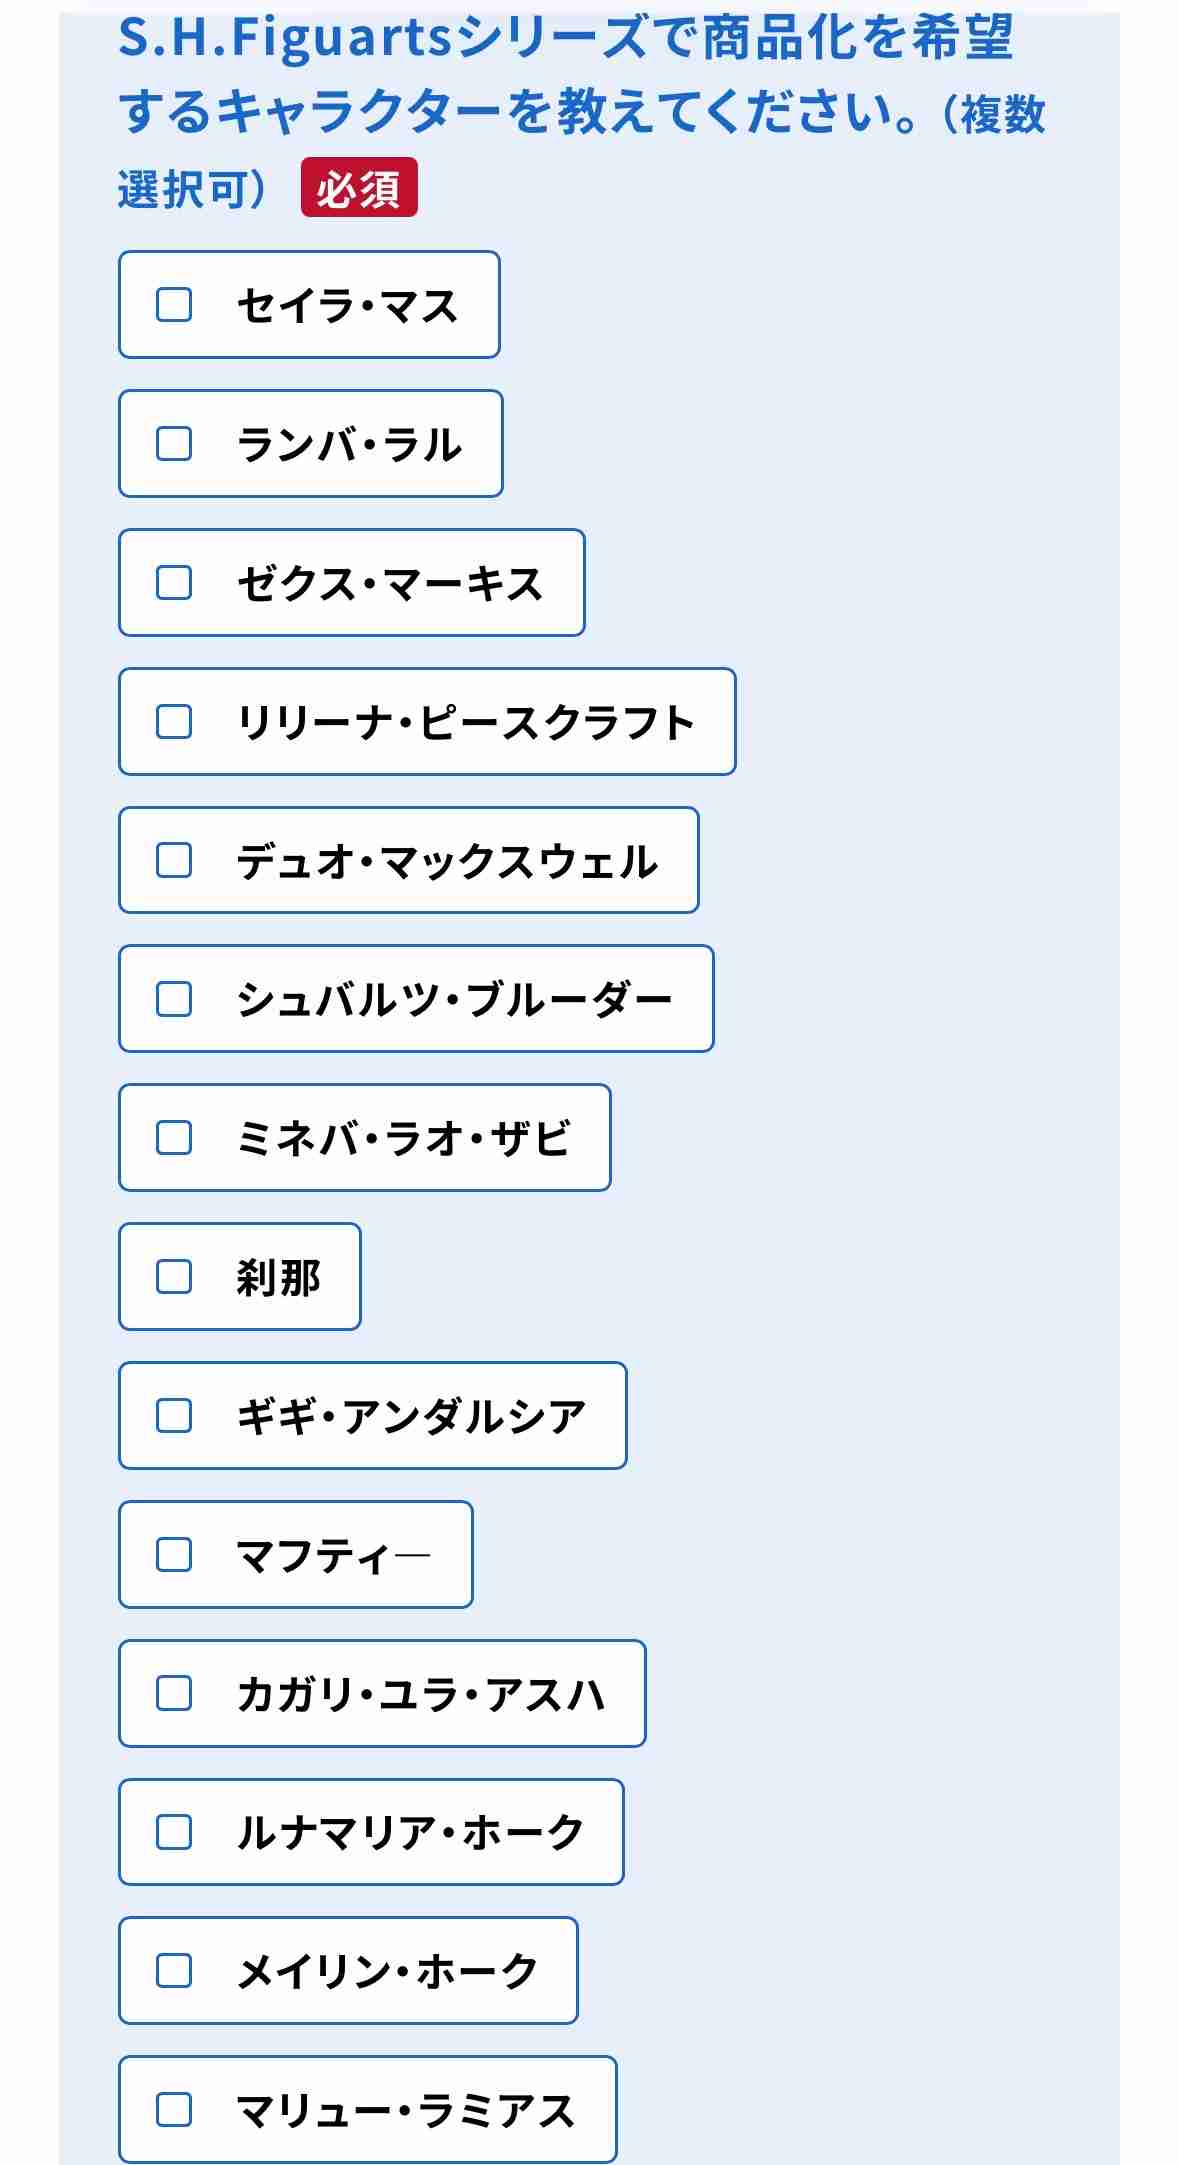This screenshot has width=1179, height=2165.
Task: Select the メイリン・ホーク checkbox
Action: (x=174, y=1971)
